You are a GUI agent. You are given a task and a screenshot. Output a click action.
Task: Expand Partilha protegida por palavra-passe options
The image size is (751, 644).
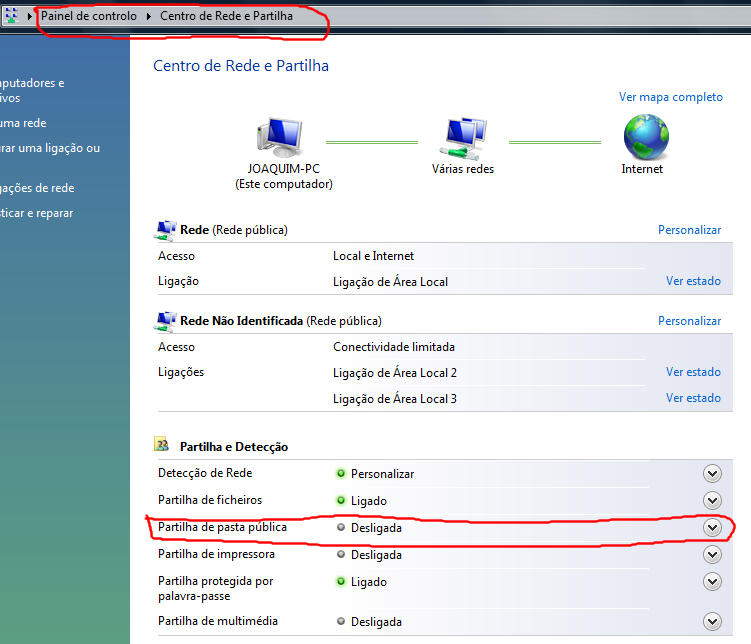[712, 581]
